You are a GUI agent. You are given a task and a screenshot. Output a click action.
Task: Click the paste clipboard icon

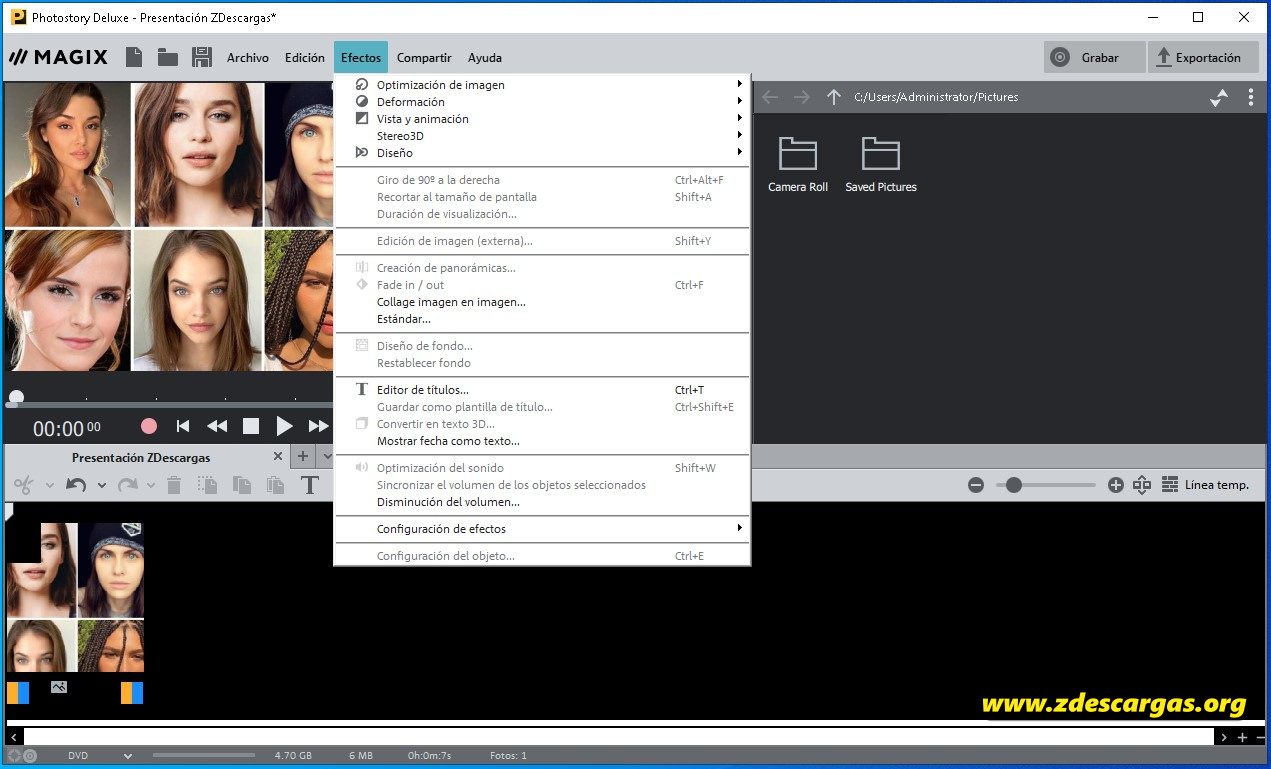(275, 485)
